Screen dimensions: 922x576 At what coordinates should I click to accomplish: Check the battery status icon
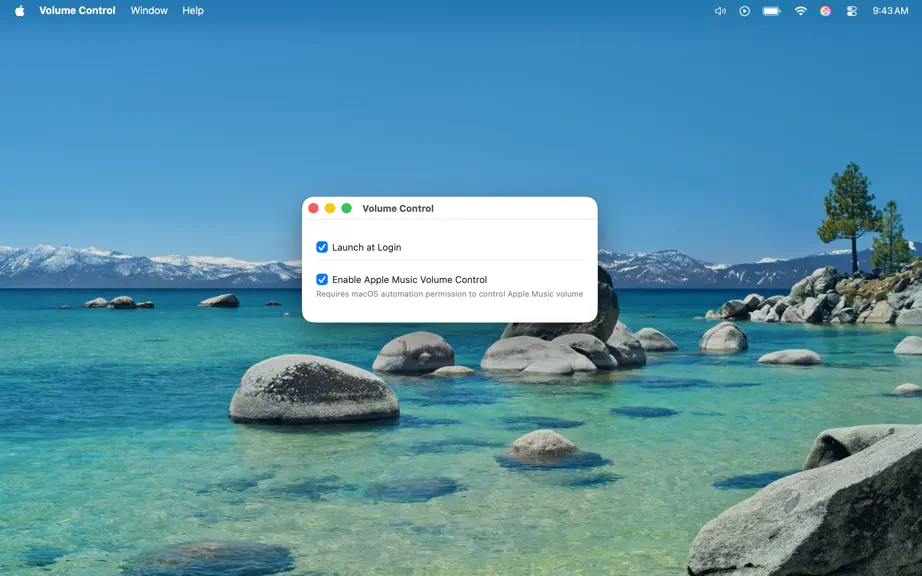(x=771, y=11)
